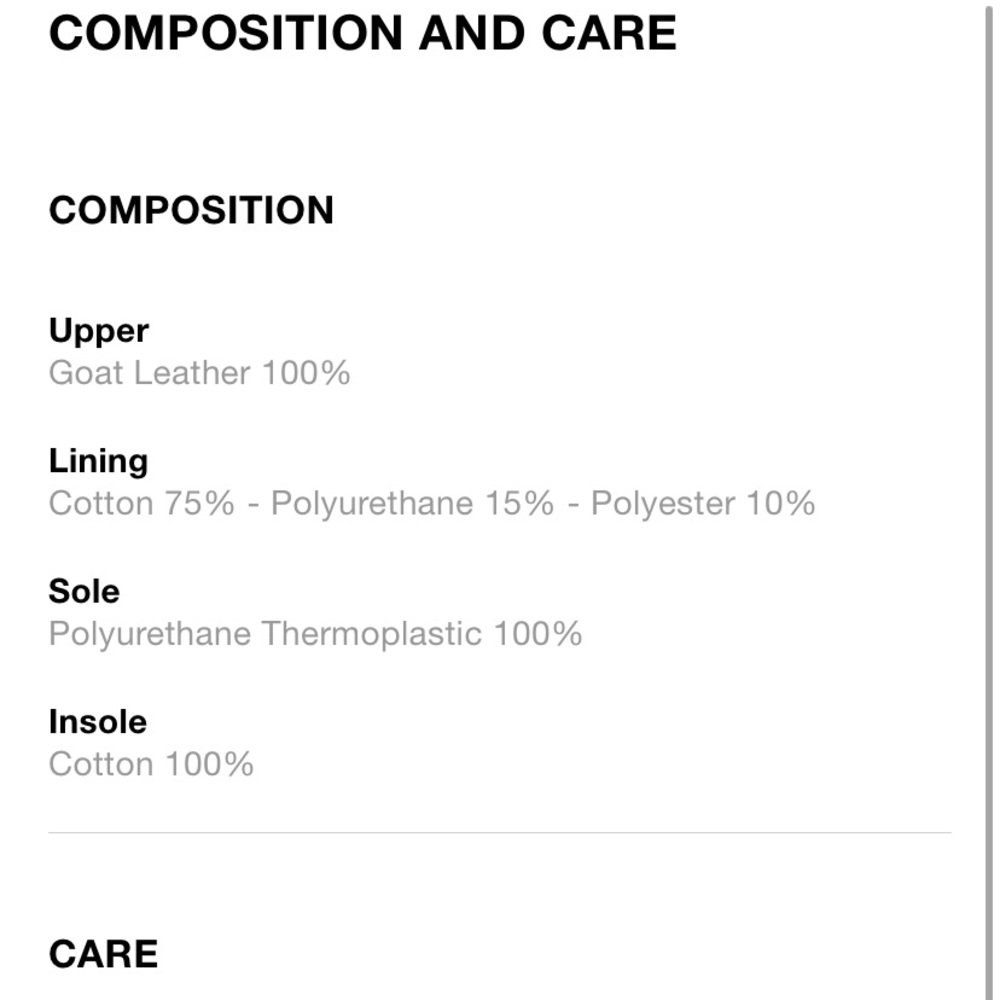Click Polyester 10% in the Lining composition

pyautogui.click(x=702, y=503)
